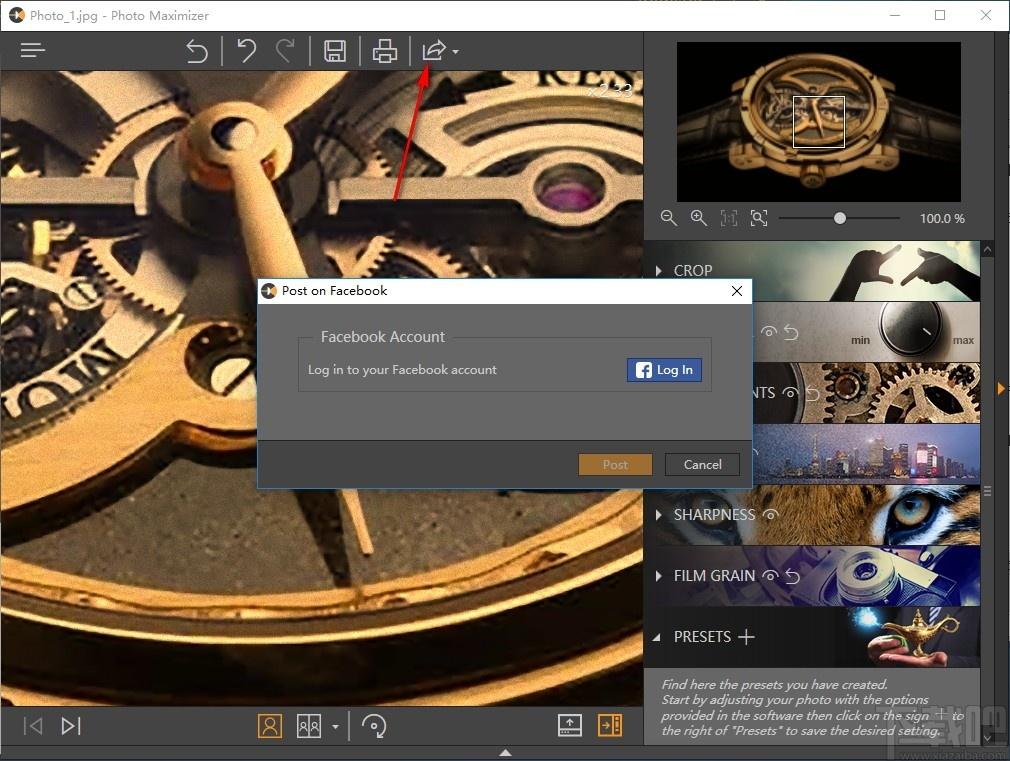The width and height of the screenshot is (1010, 761).
Task: Save the photo with floppy icon
Action: click(334, 51)
